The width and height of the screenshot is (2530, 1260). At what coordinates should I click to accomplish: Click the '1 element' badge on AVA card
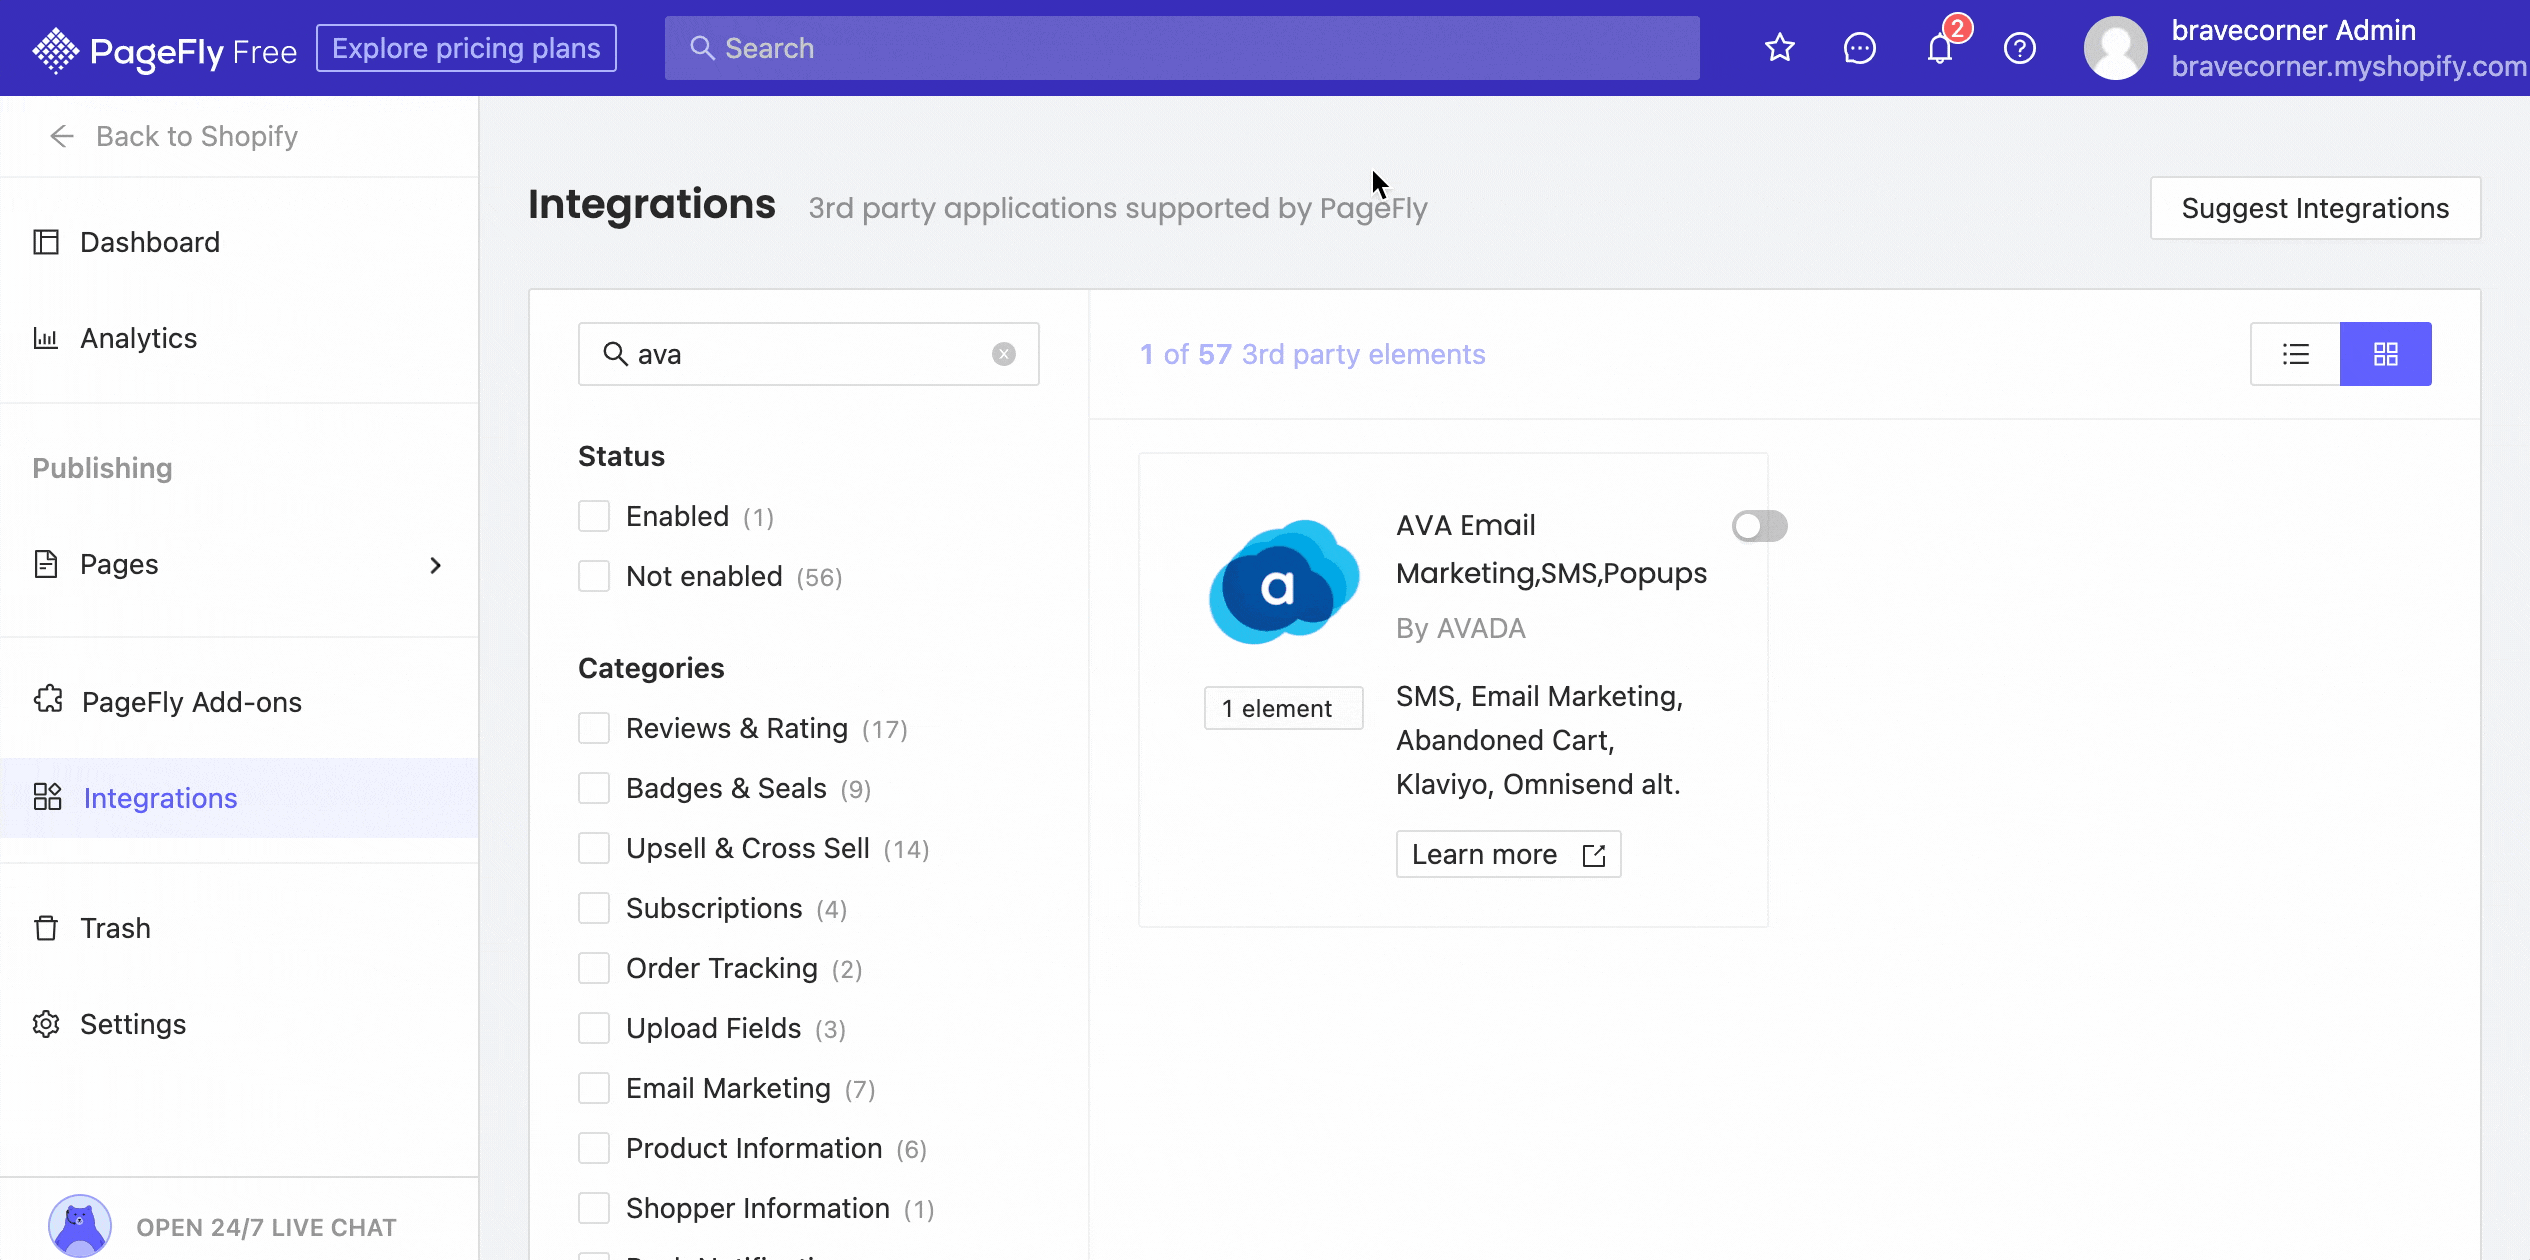[x=1283, y=708]
